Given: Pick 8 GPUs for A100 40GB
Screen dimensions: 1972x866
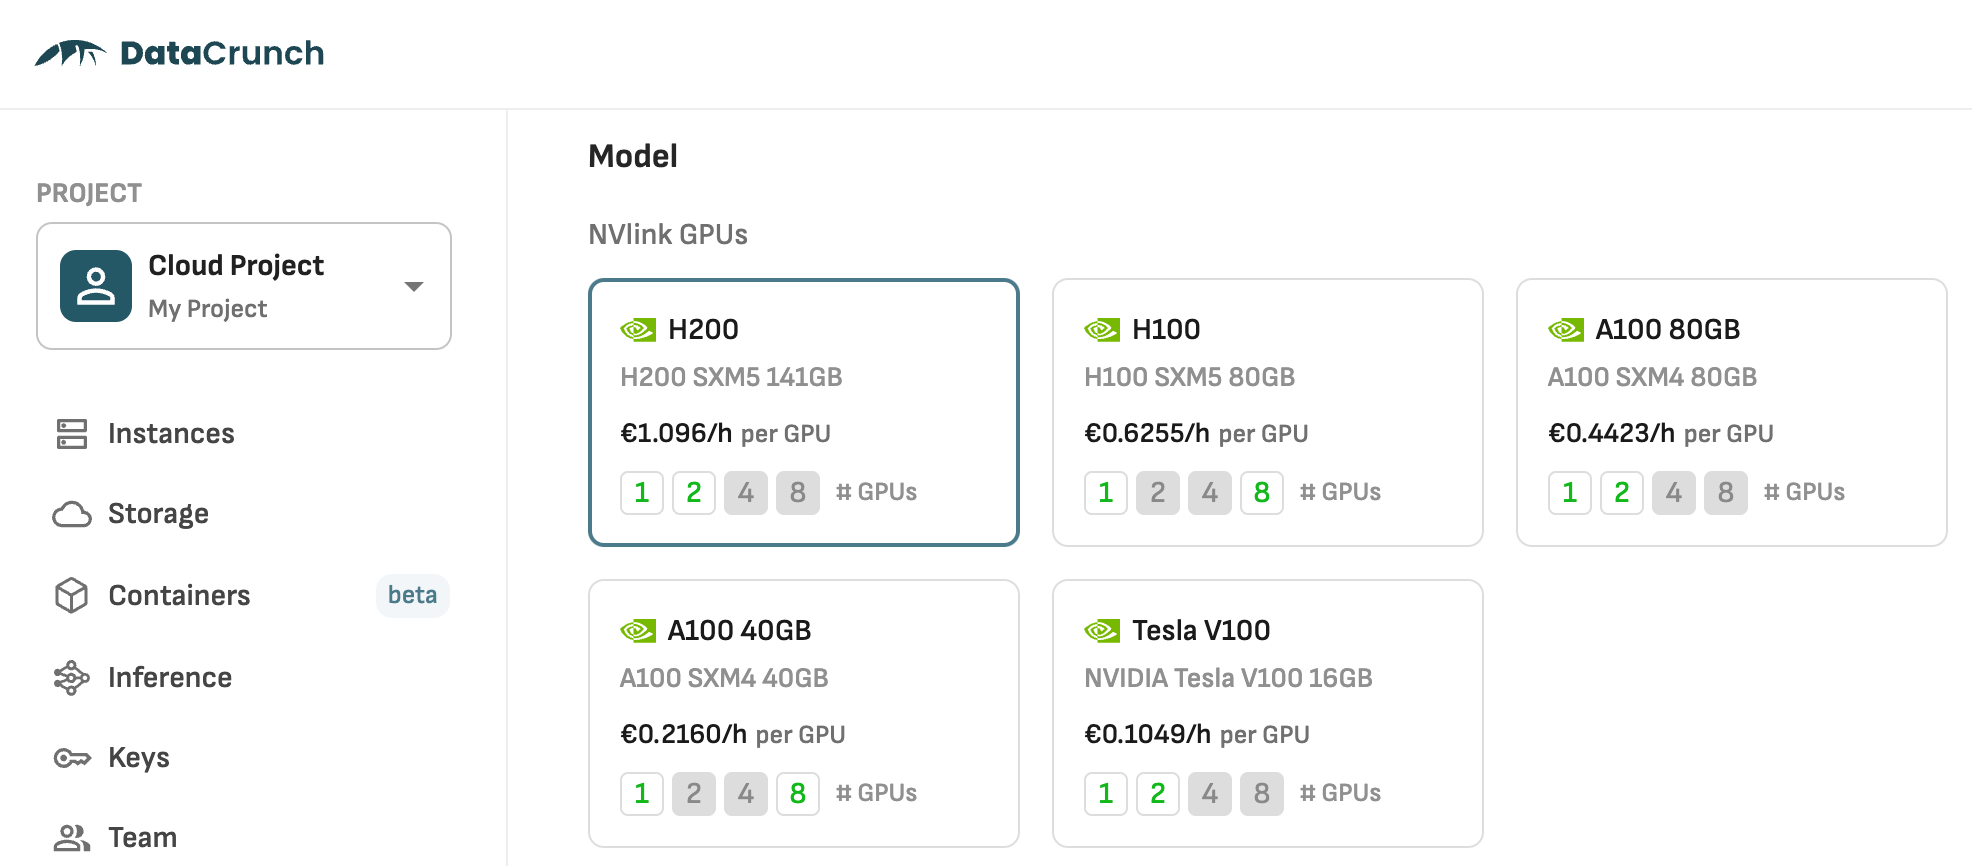Looking at the screenshot, I should [x=798, y=794].
